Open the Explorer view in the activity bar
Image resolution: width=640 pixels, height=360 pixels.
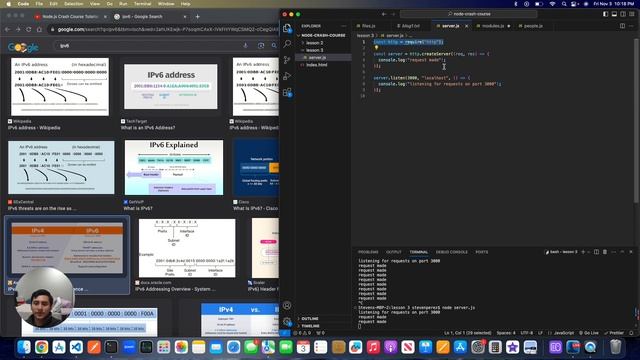coord(287,28)
